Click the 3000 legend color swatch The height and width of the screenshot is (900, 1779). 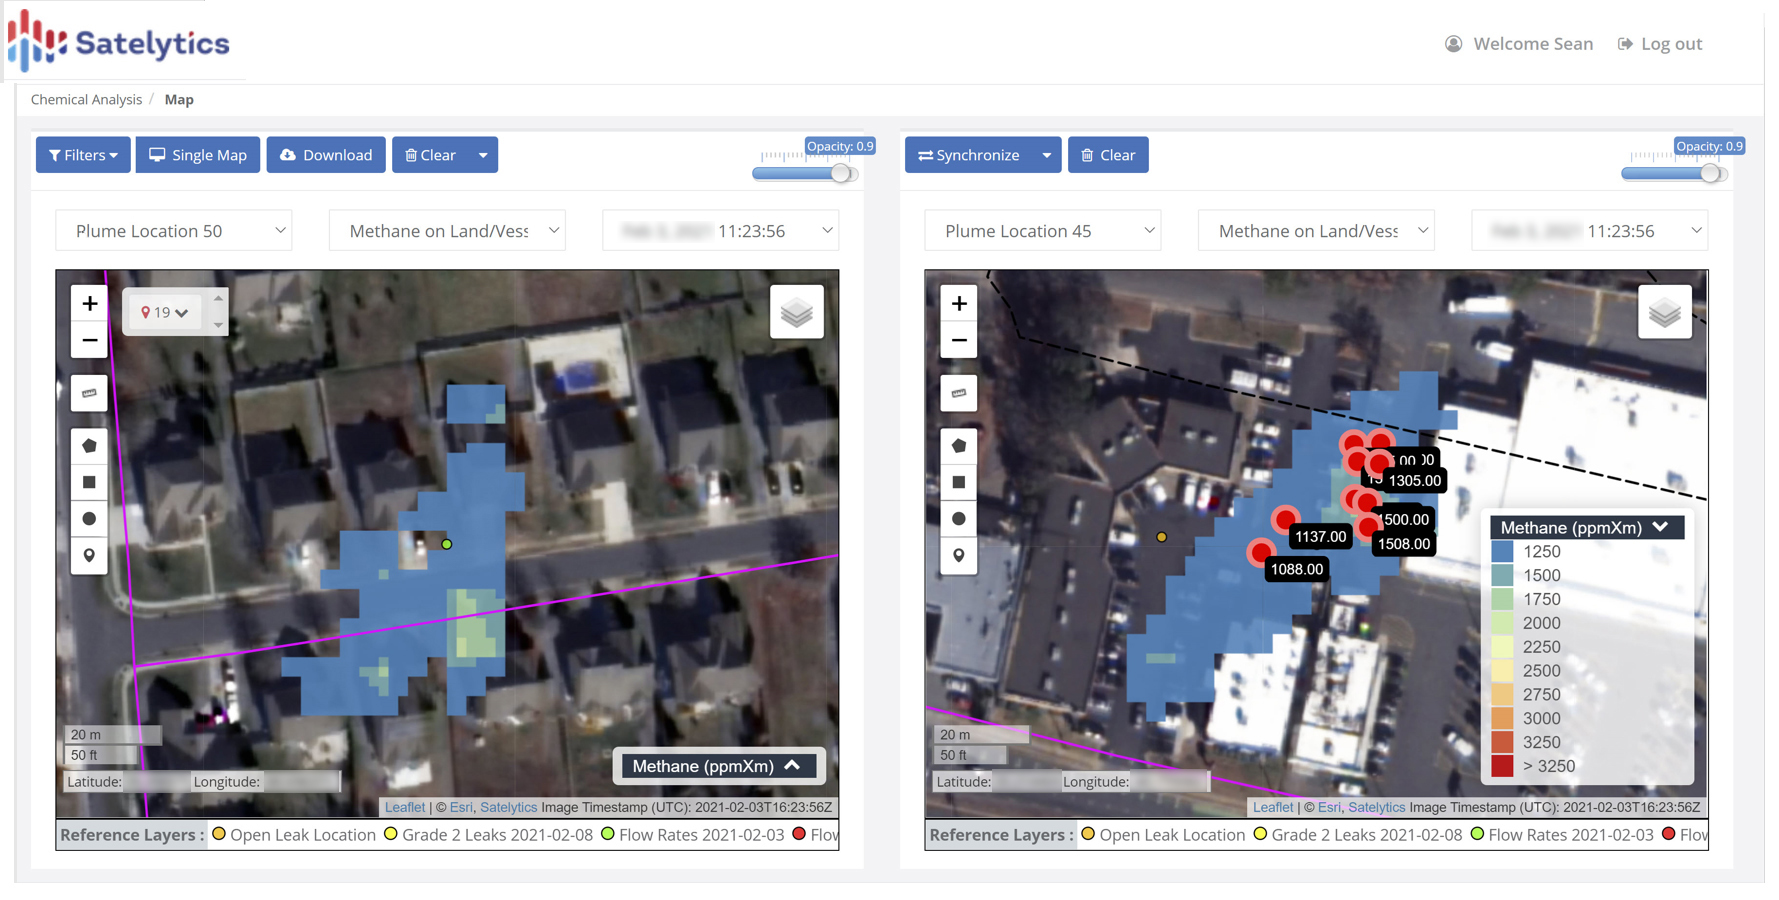tap(1502, 718)
